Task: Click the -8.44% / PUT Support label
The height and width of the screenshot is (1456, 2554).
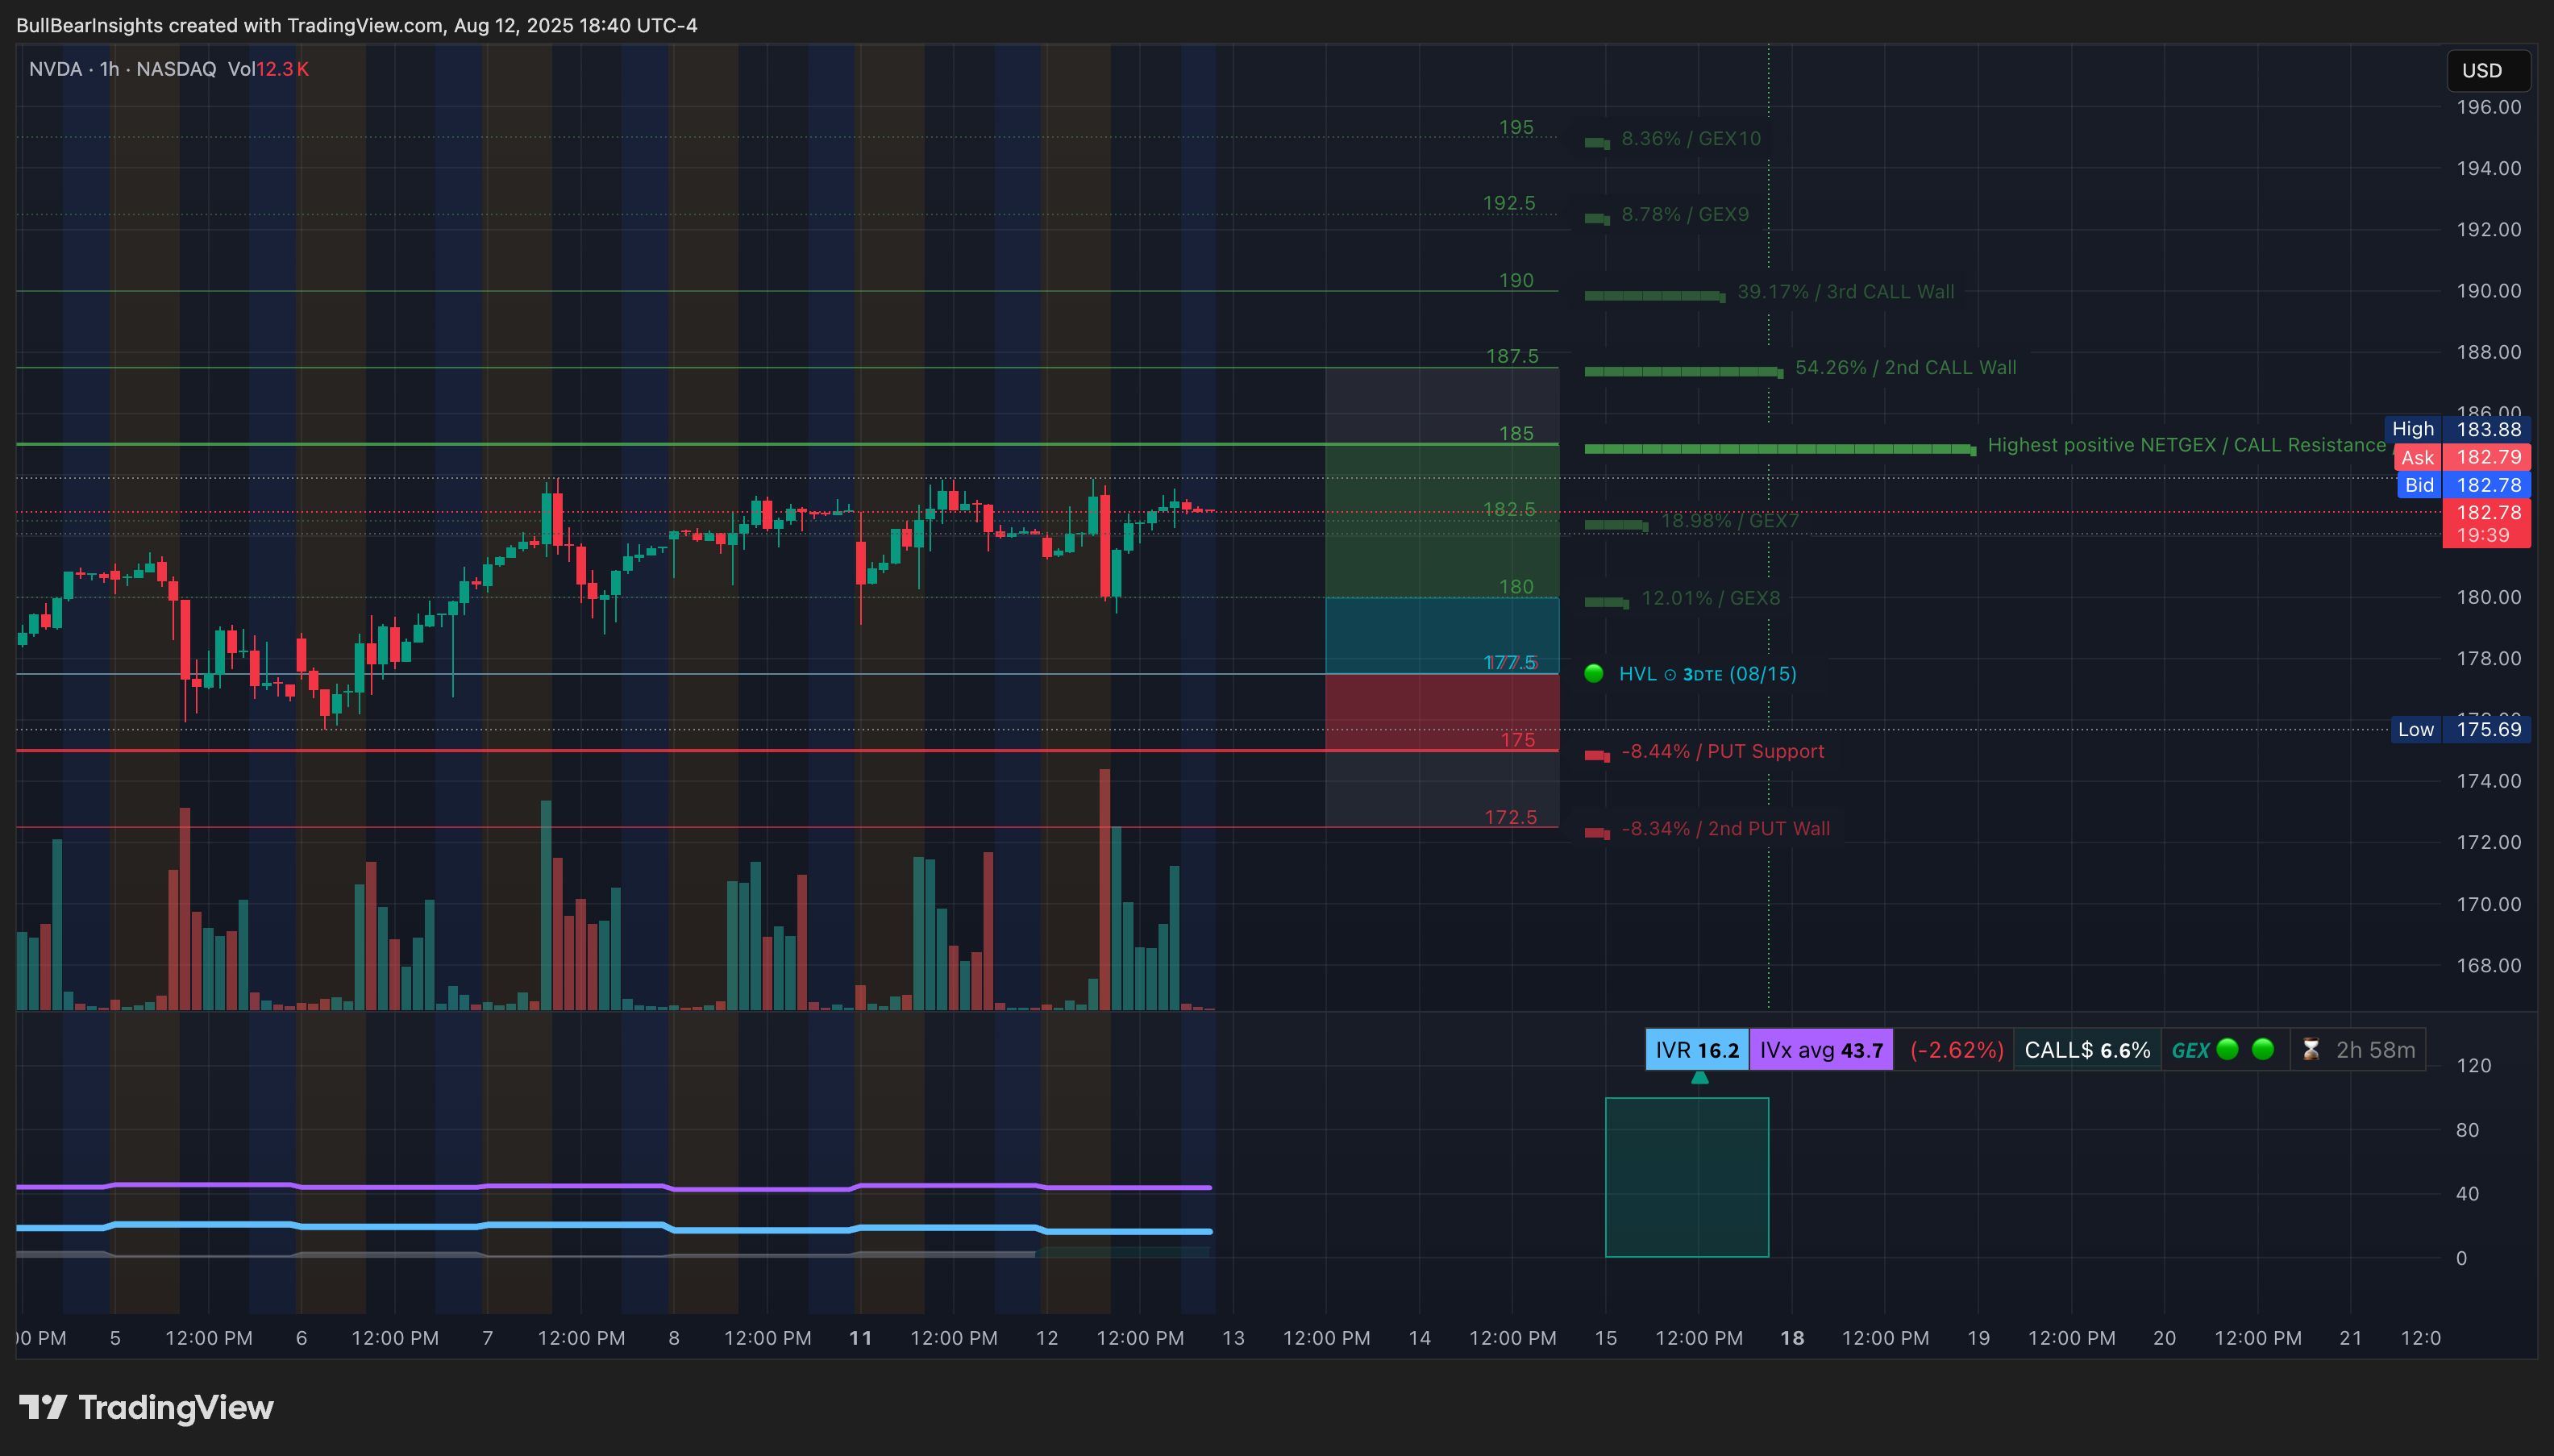Action: tap(1722, 751)
